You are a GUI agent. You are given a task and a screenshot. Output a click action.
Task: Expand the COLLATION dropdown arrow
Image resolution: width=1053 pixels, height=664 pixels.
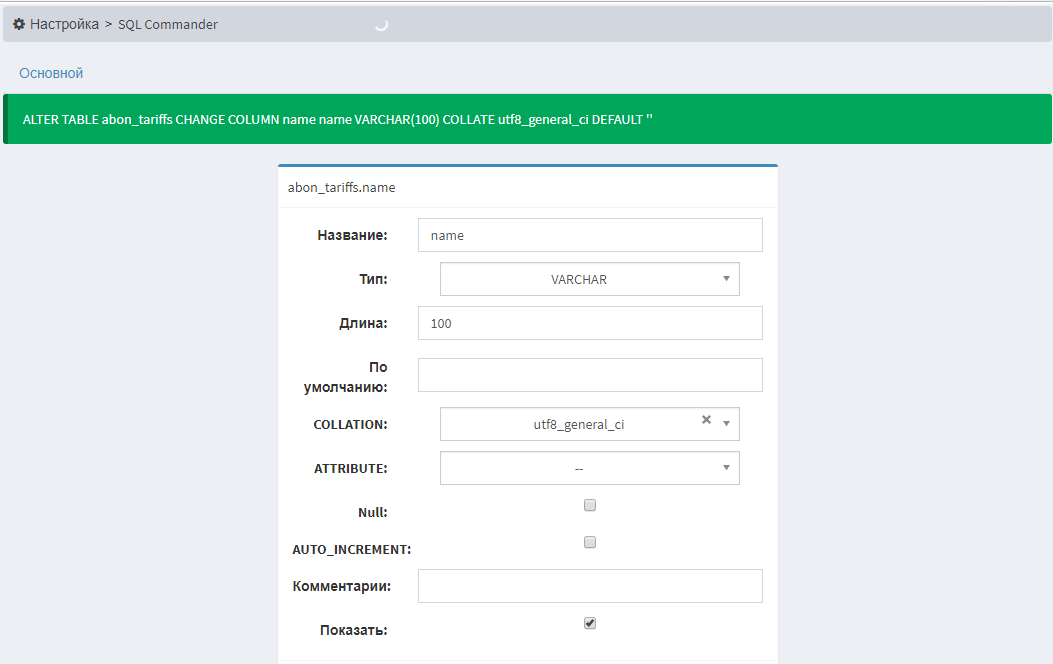[727, 424]
